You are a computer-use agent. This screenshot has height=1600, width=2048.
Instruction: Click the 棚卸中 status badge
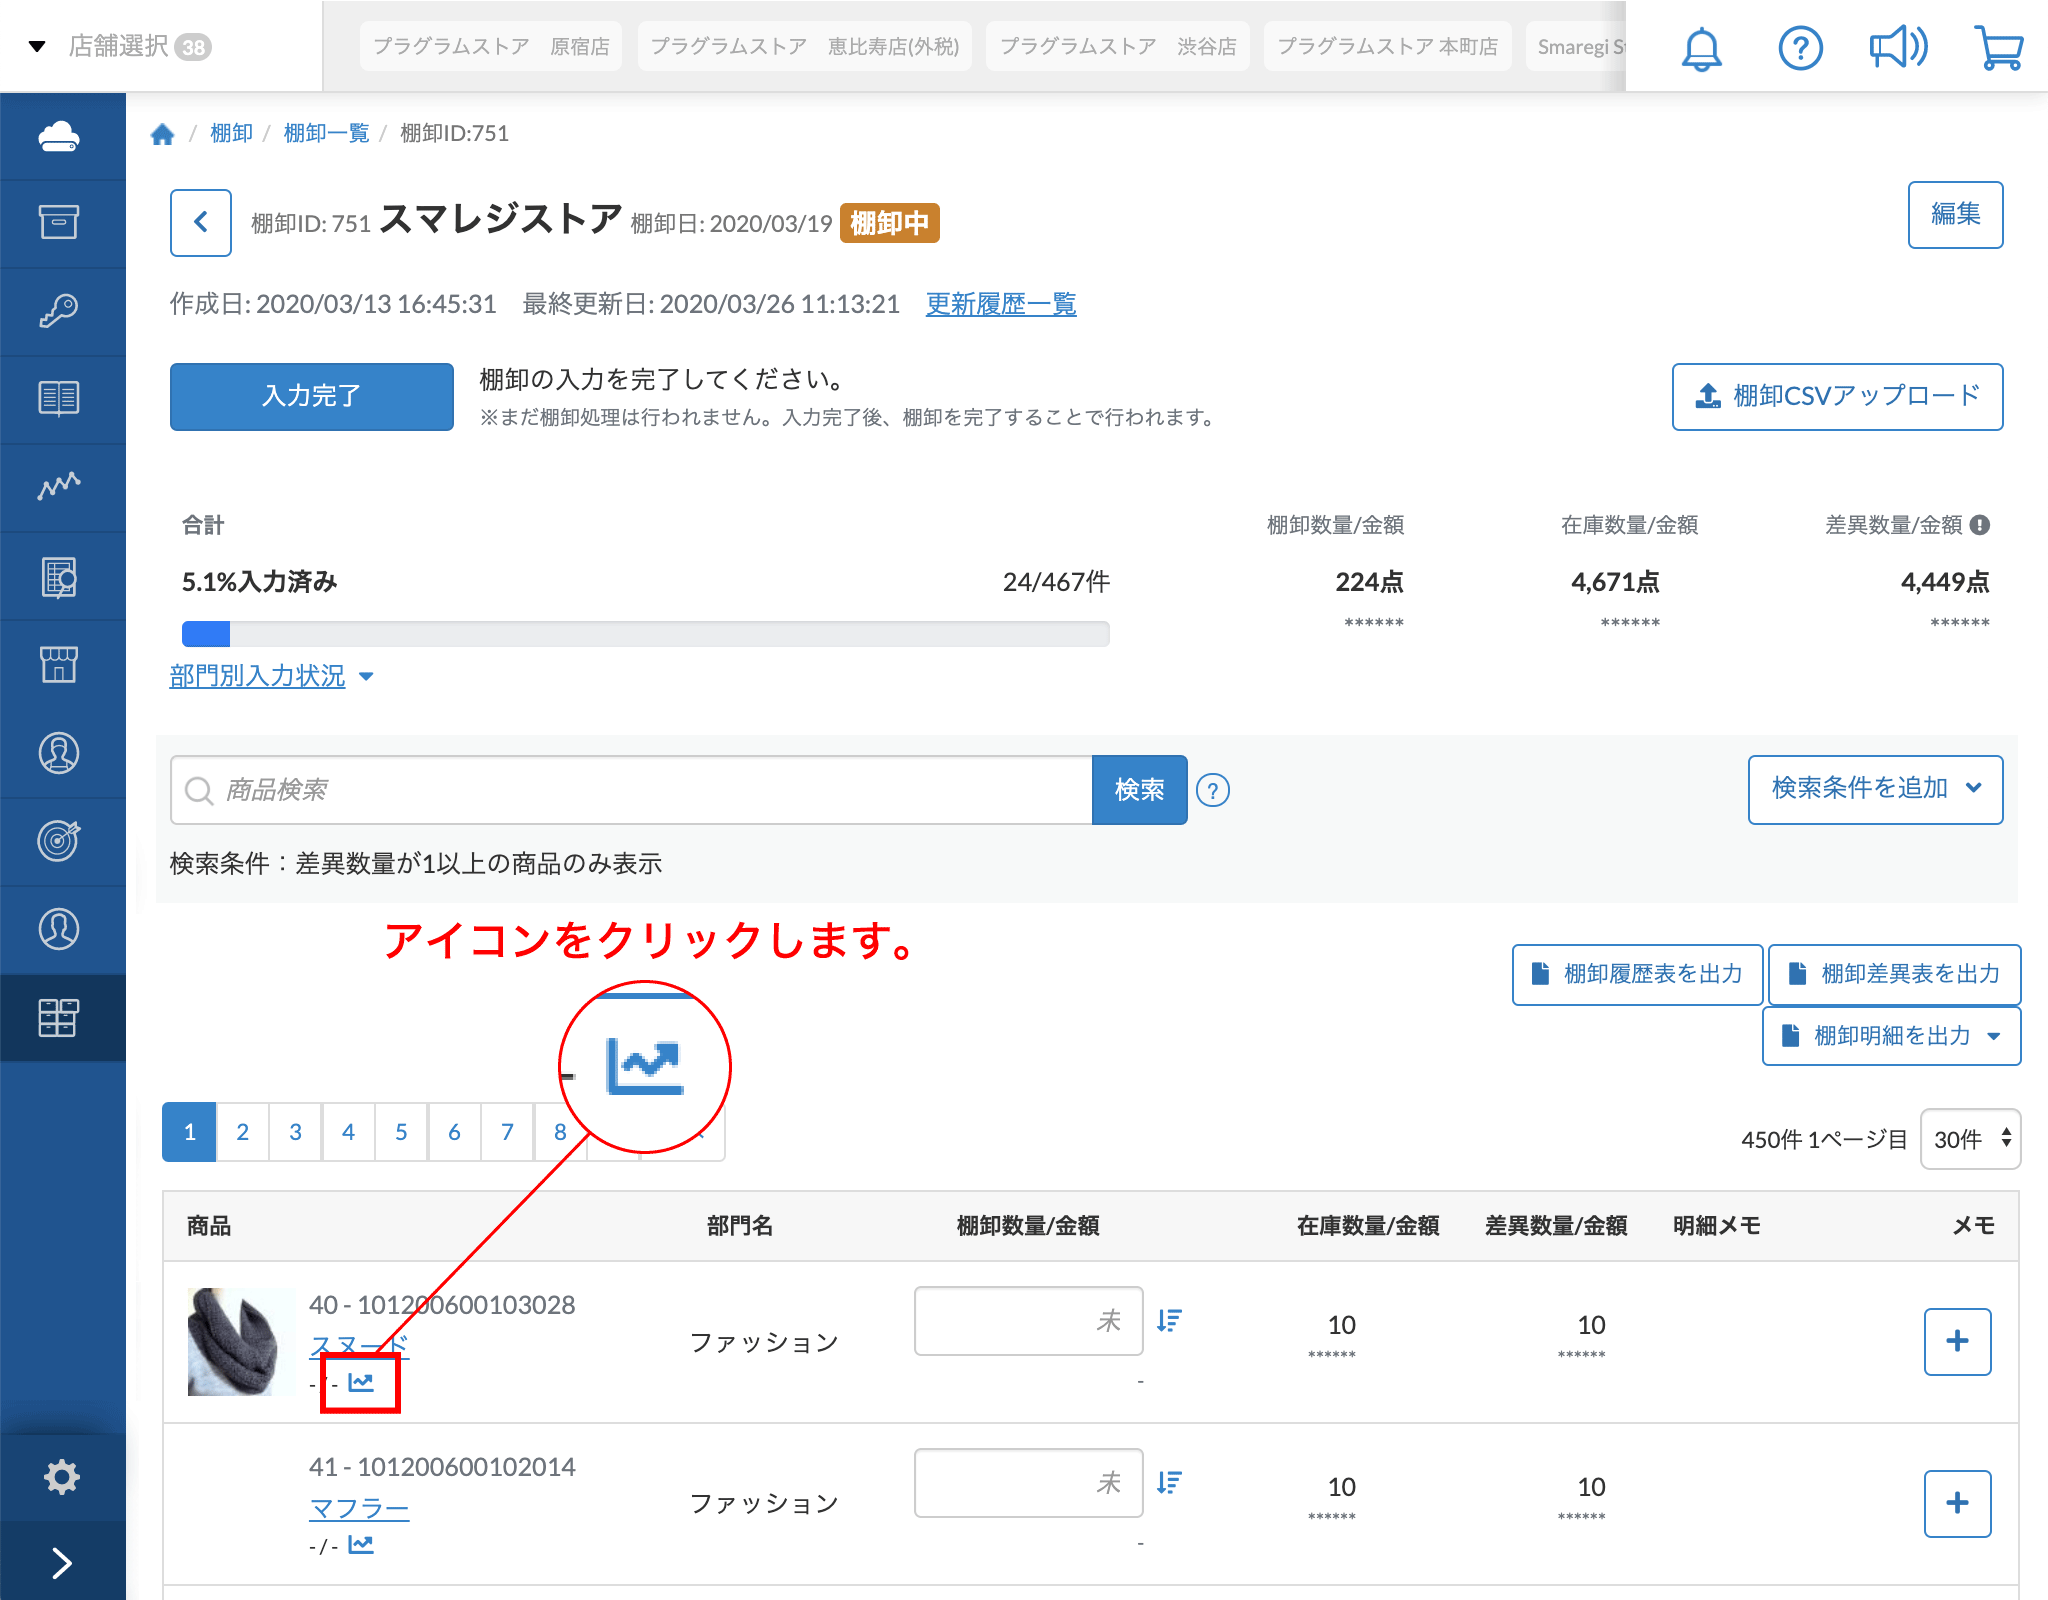[x=889, y=223]
